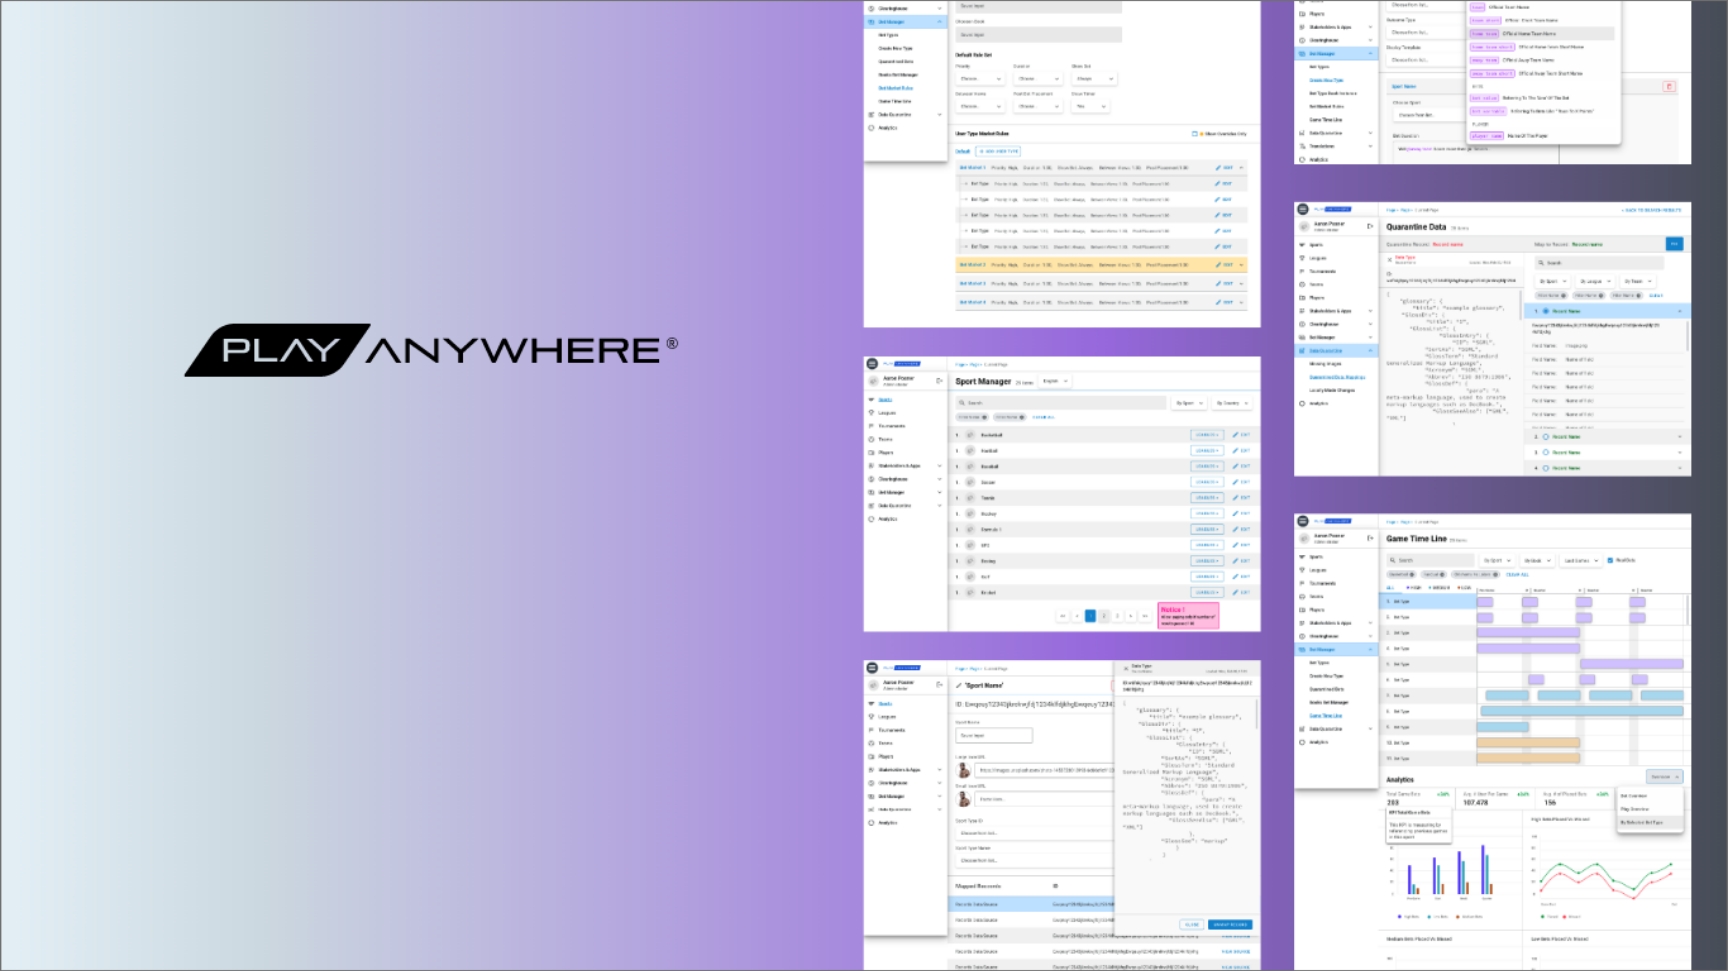Expand Clearinghouse in Sport Manager sidebar
This screenshot has height=971, width=1728.
939,479
